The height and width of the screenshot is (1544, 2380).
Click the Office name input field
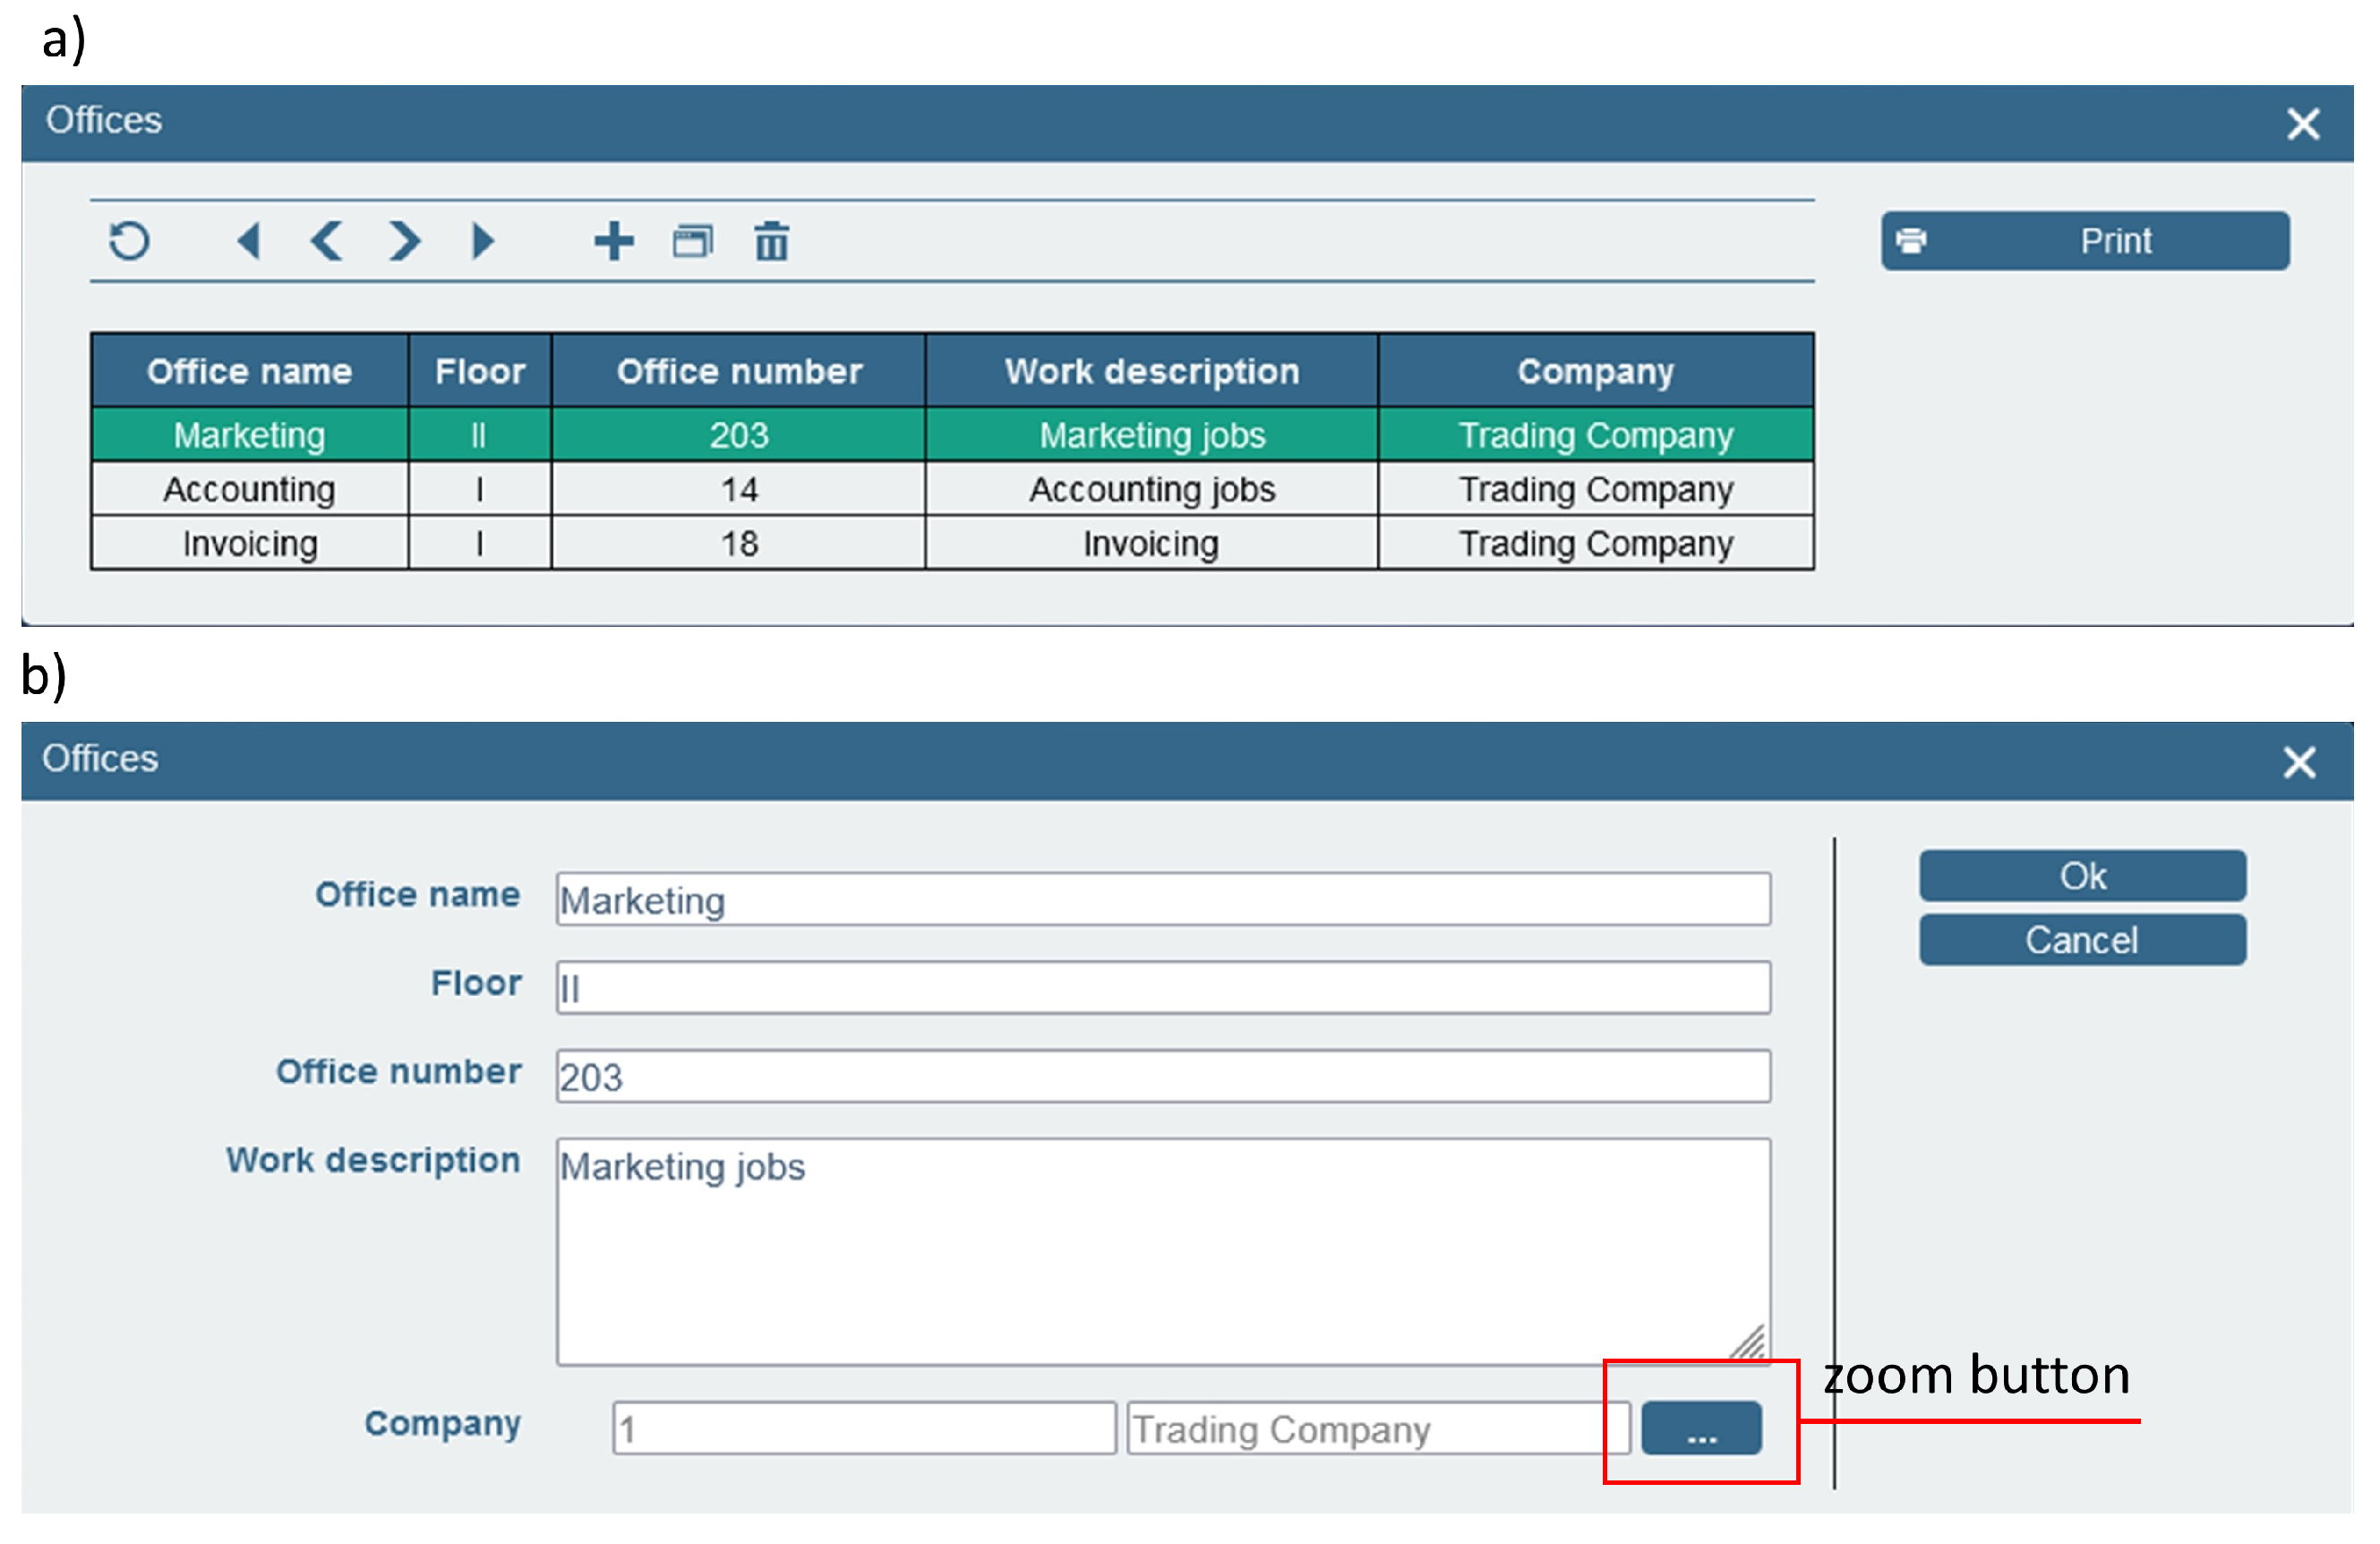1162,899
